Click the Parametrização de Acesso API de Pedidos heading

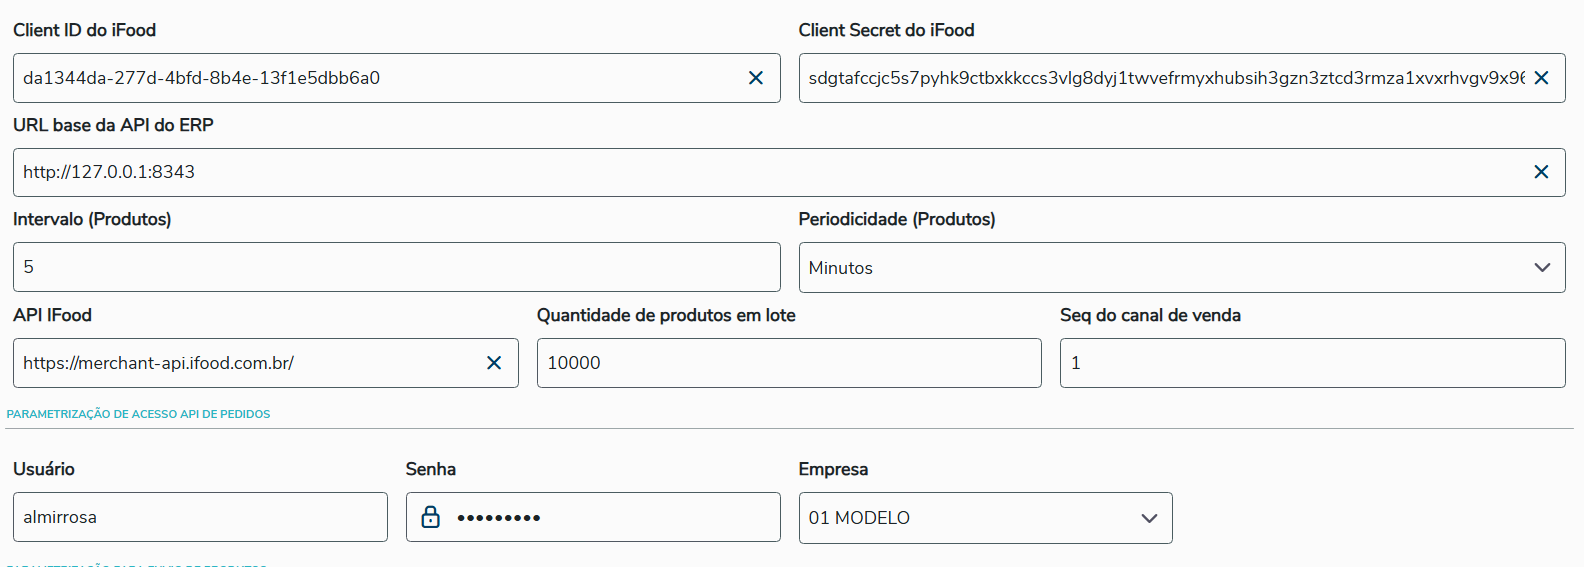pyautogui.click(x=138, y=414)
